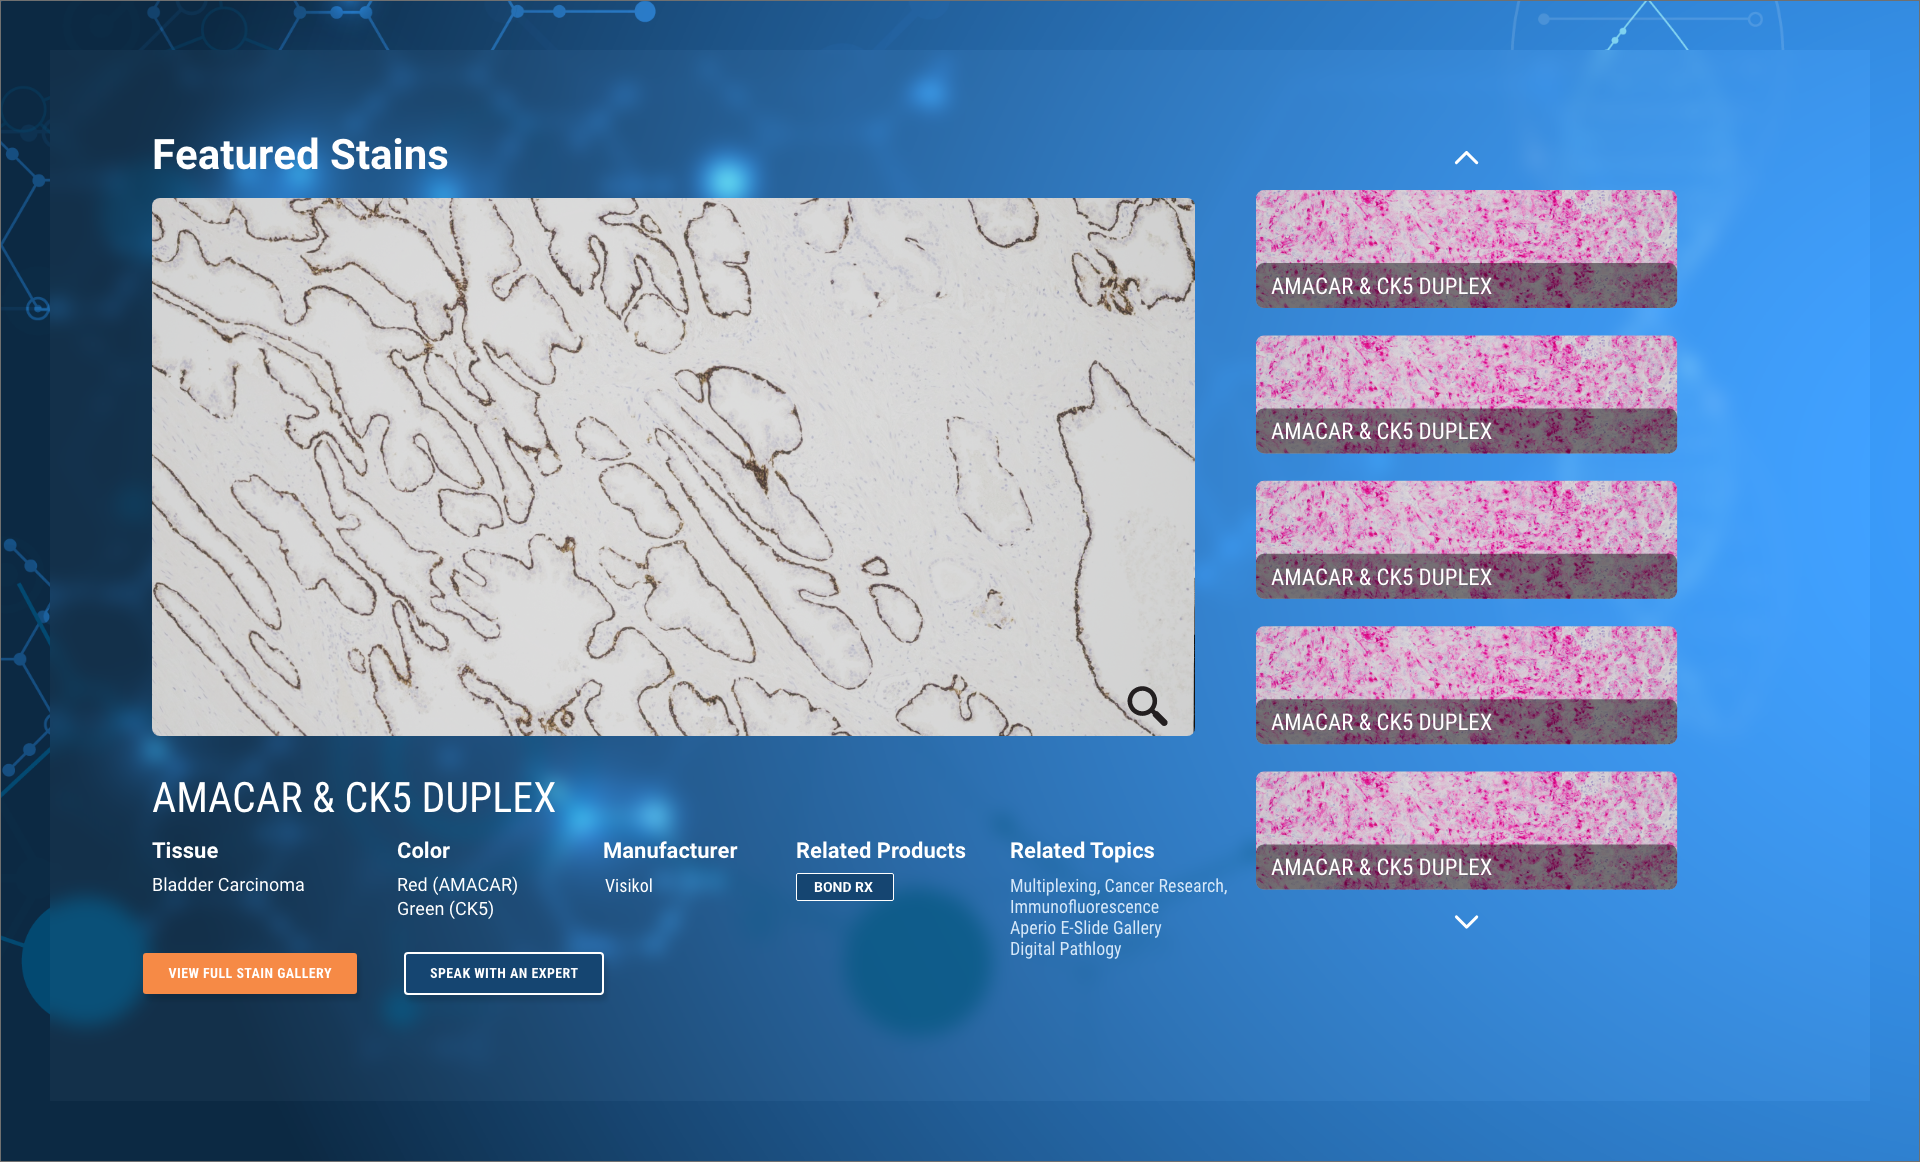Follow the Digital Pathlogy topic link
The width and height of the screenshot is (1920, 1162).
(x=1065, y=949)
